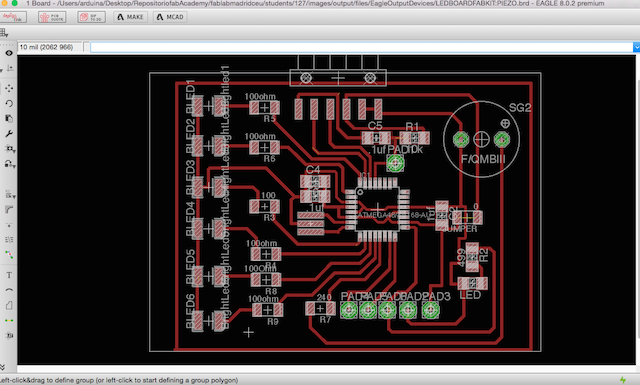Click the BLED1 LED component
Image resolution: width=640 pixels, height=385 pixels.
[x=208, y=106]
